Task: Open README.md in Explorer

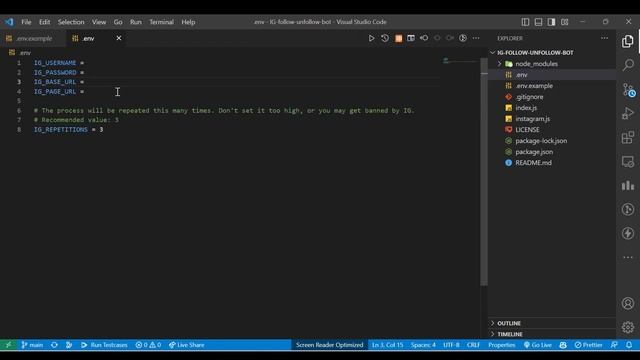Action: [x=533, y=162]
